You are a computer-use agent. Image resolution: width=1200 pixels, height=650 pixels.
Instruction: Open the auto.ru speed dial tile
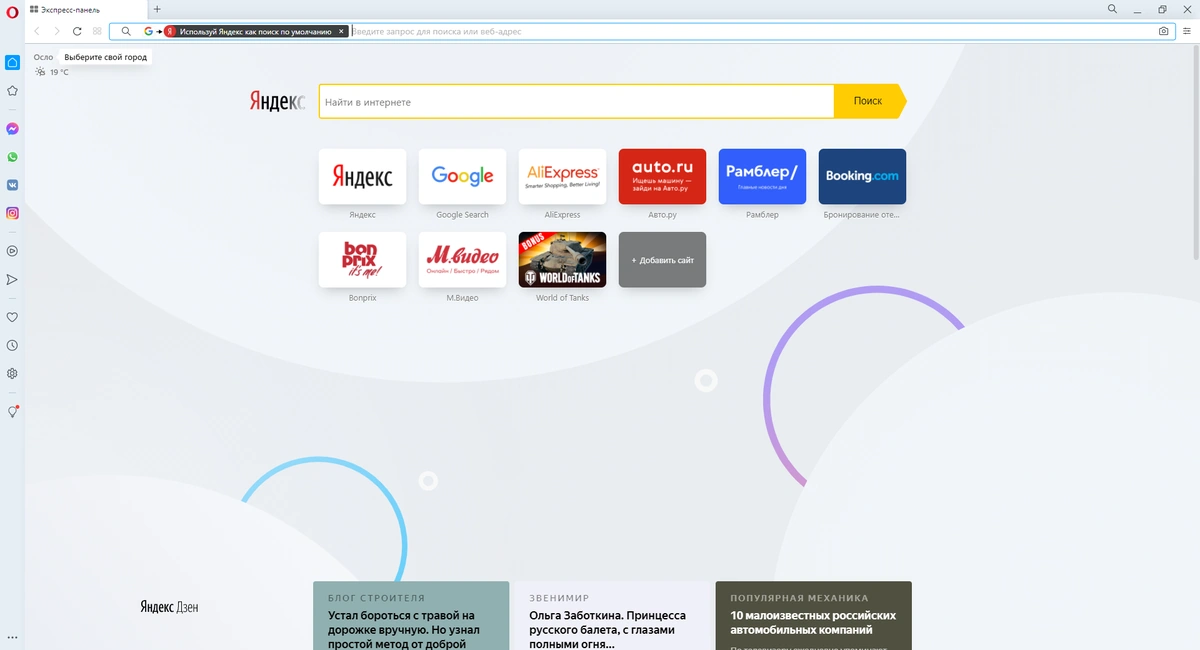pos(662,177)
